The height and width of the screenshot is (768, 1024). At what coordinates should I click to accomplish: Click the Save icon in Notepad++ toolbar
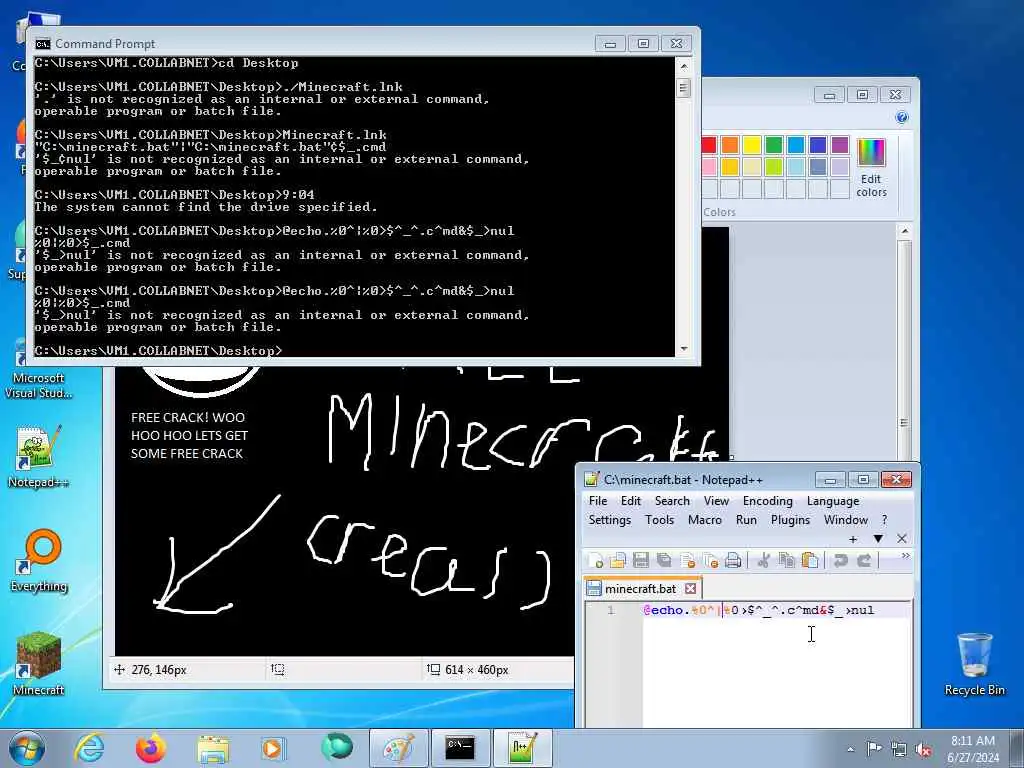tap(641, 560)
